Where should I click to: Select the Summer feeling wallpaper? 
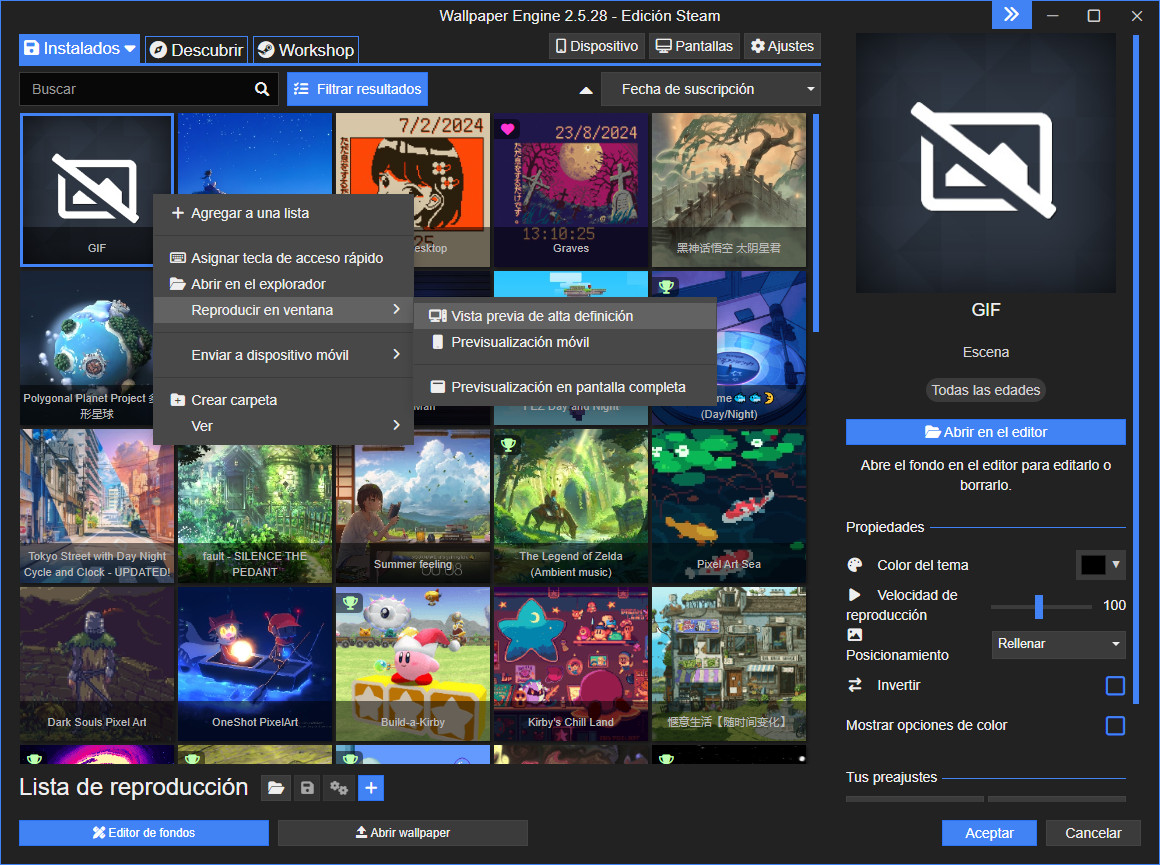[x=413, y=506]
